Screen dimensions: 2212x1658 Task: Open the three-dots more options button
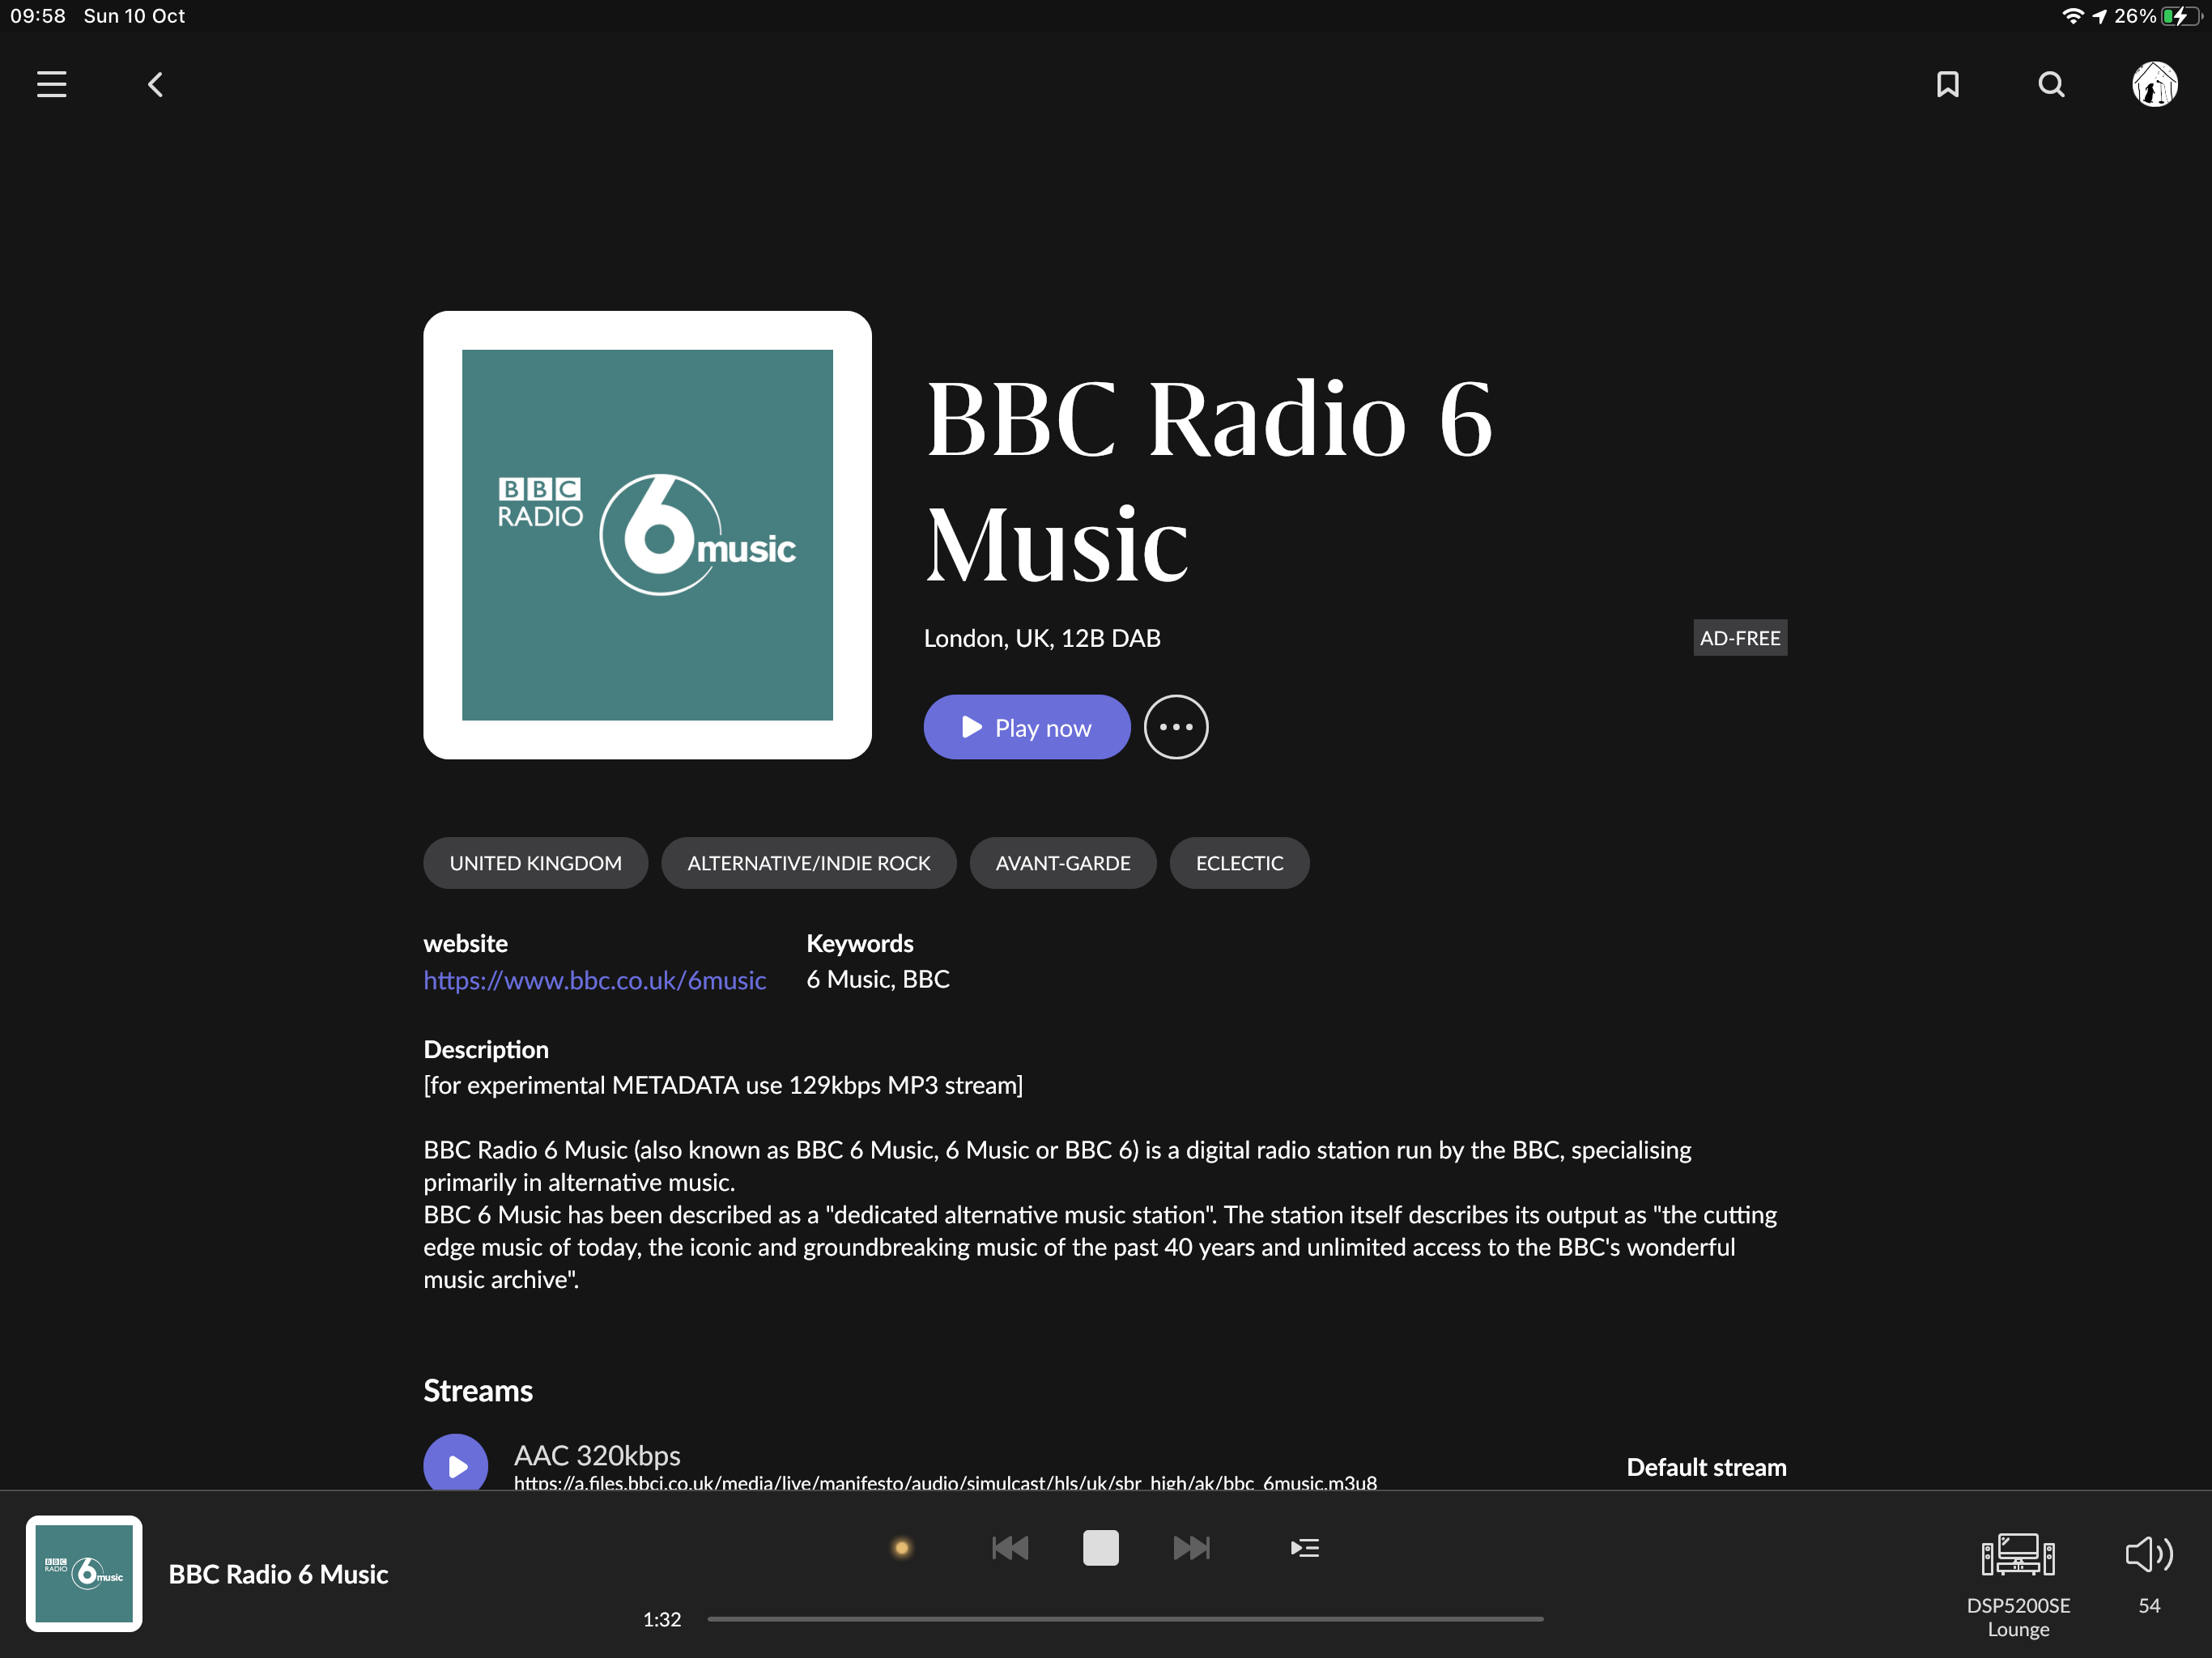[1176, 727]
